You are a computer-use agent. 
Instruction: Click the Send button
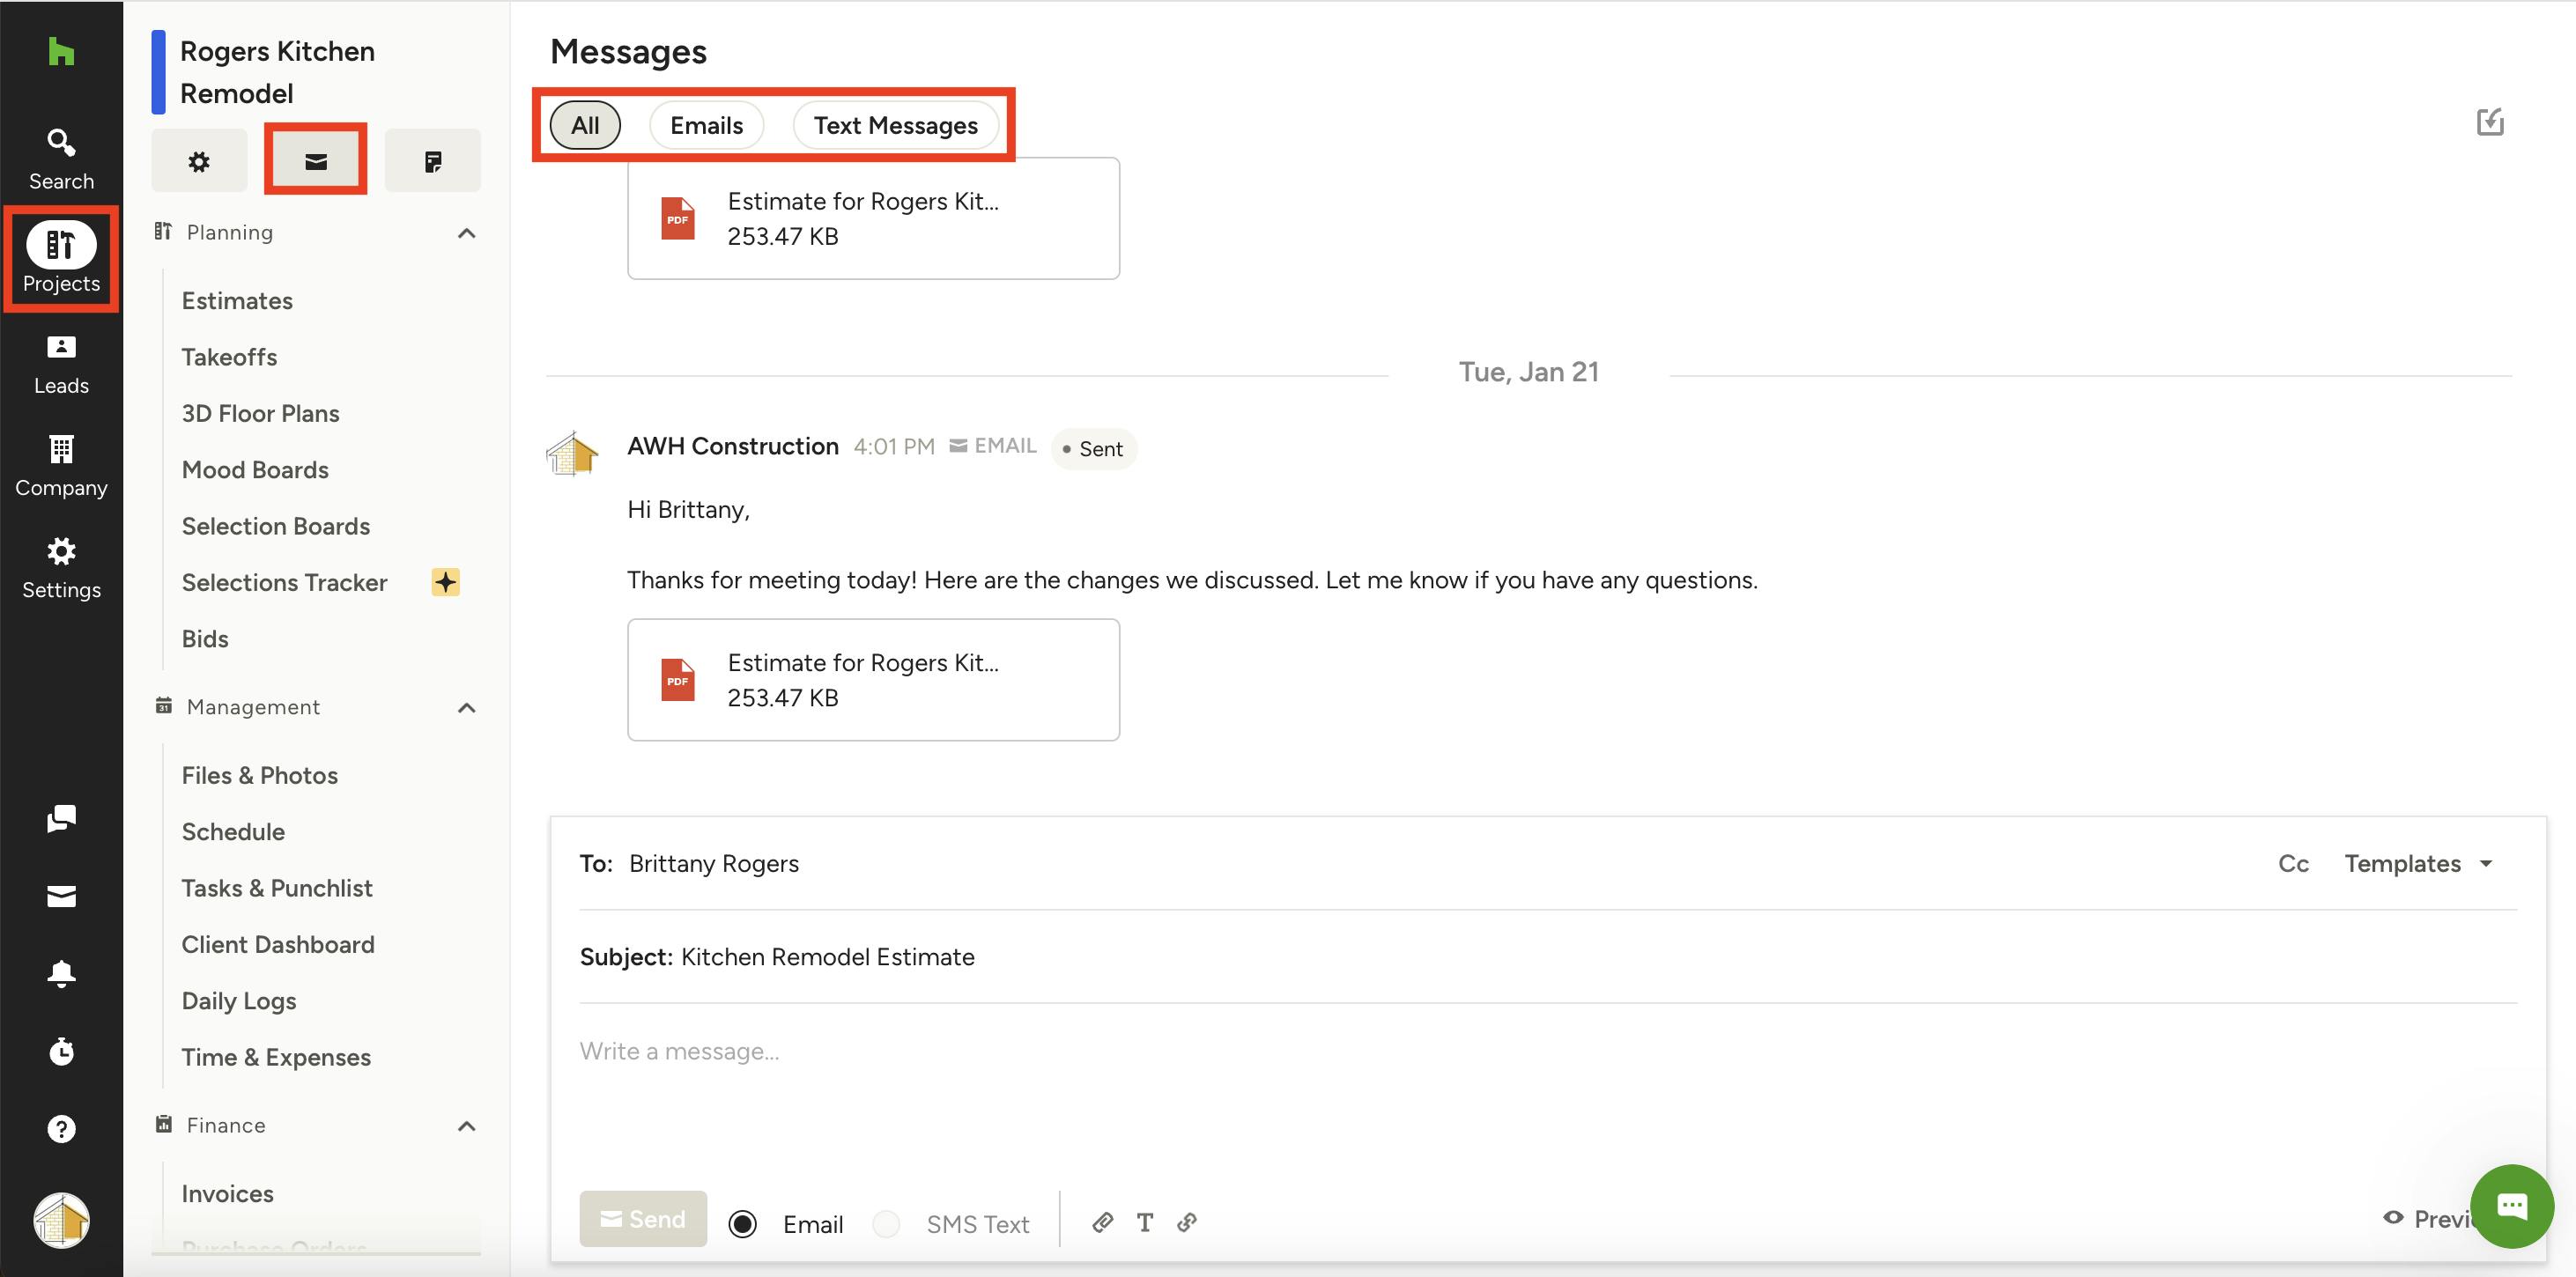[x=643, y=1219]
